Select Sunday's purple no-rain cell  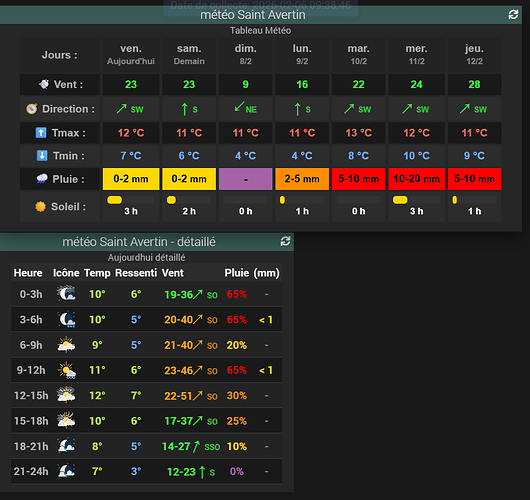coord(245,179)
